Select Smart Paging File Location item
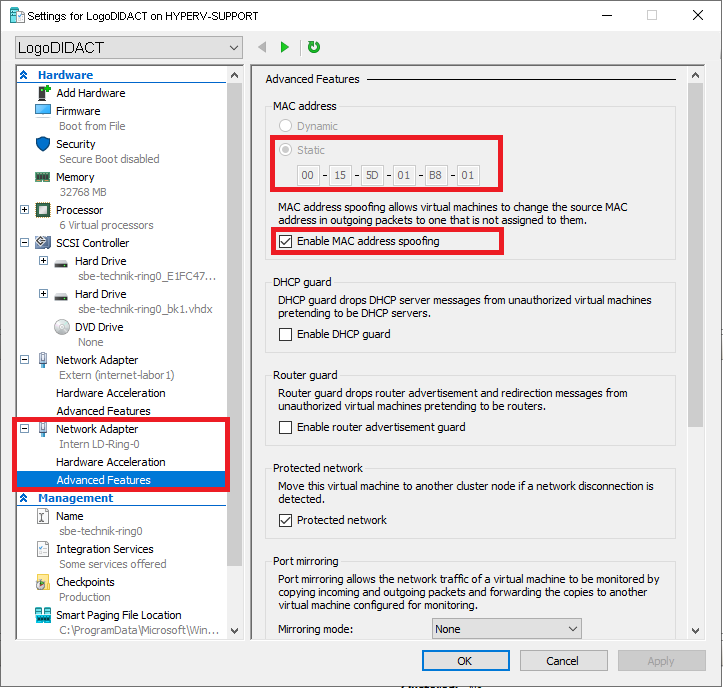723x688 pixels. pos(119,615)
